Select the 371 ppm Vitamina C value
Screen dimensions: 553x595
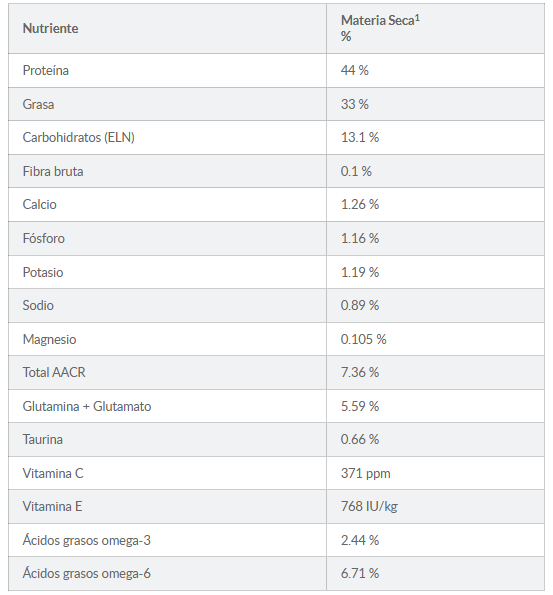366,474
